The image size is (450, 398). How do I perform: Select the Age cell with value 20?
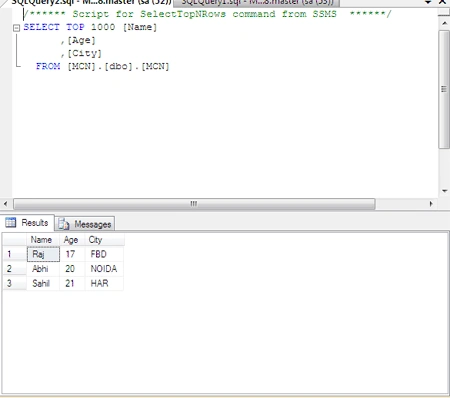click(x=72, y=269)
